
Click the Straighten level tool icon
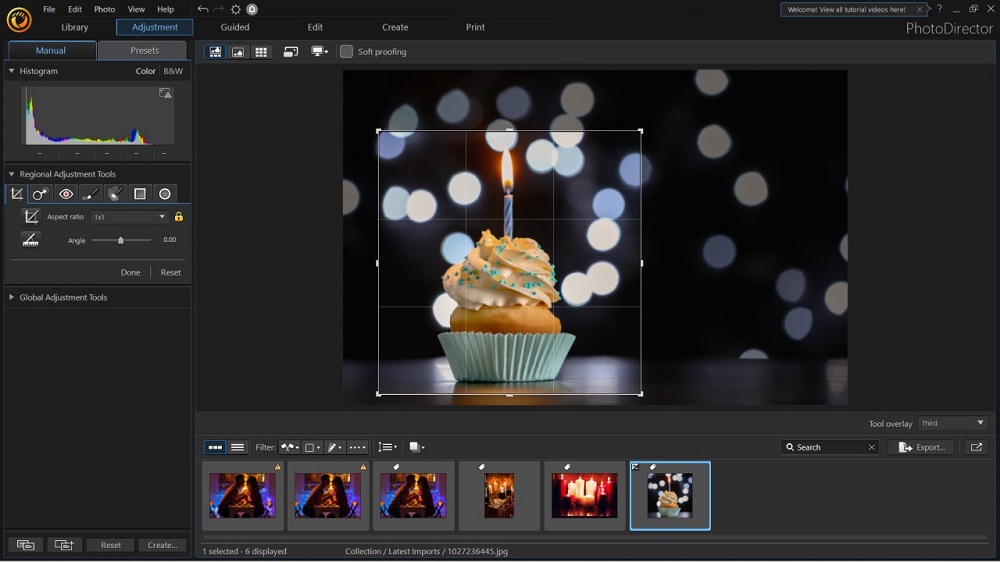tap(31, 240)
